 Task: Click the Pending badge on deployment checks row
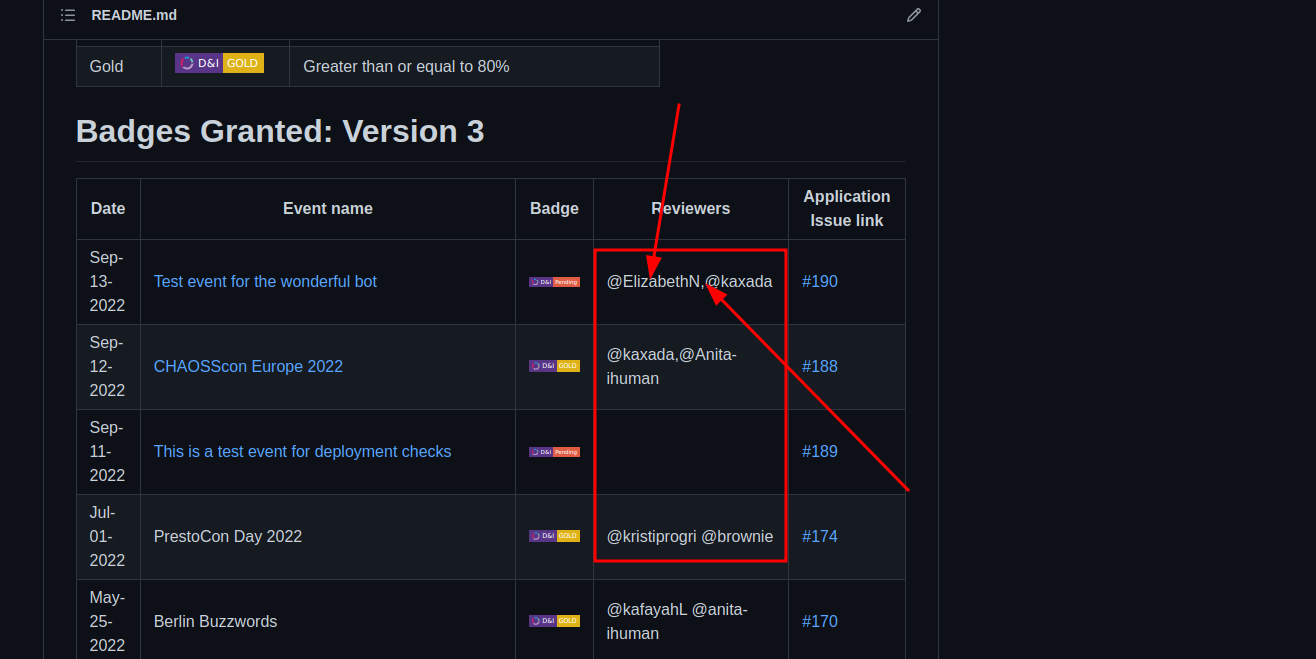(554, 451)
